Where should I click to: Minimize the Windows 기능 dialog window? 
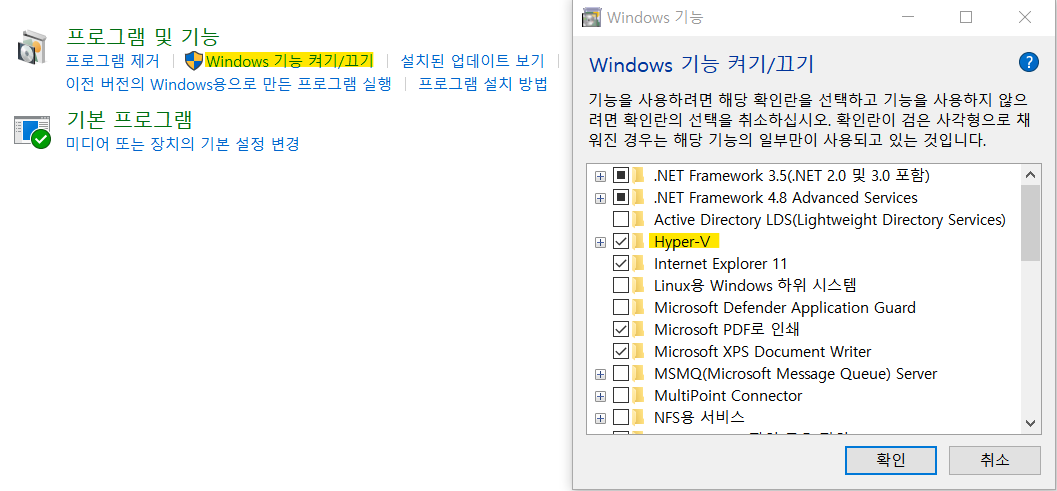pos(907,18)
